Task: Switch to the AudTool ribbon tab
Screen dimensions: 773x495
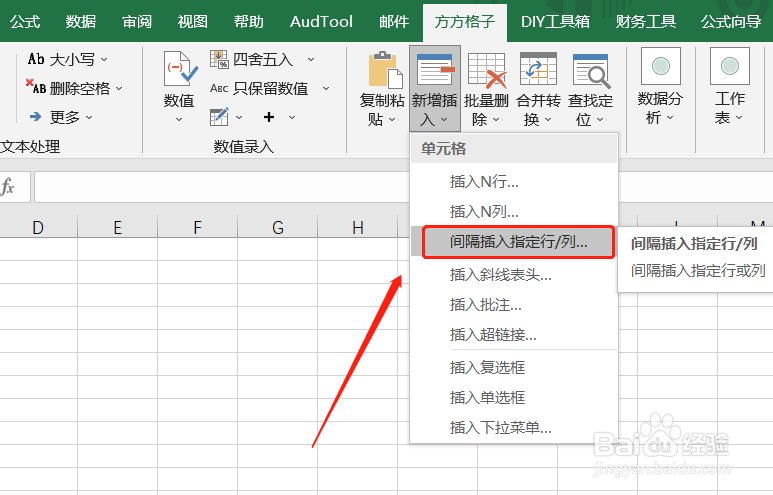Action: pos(321,22)
